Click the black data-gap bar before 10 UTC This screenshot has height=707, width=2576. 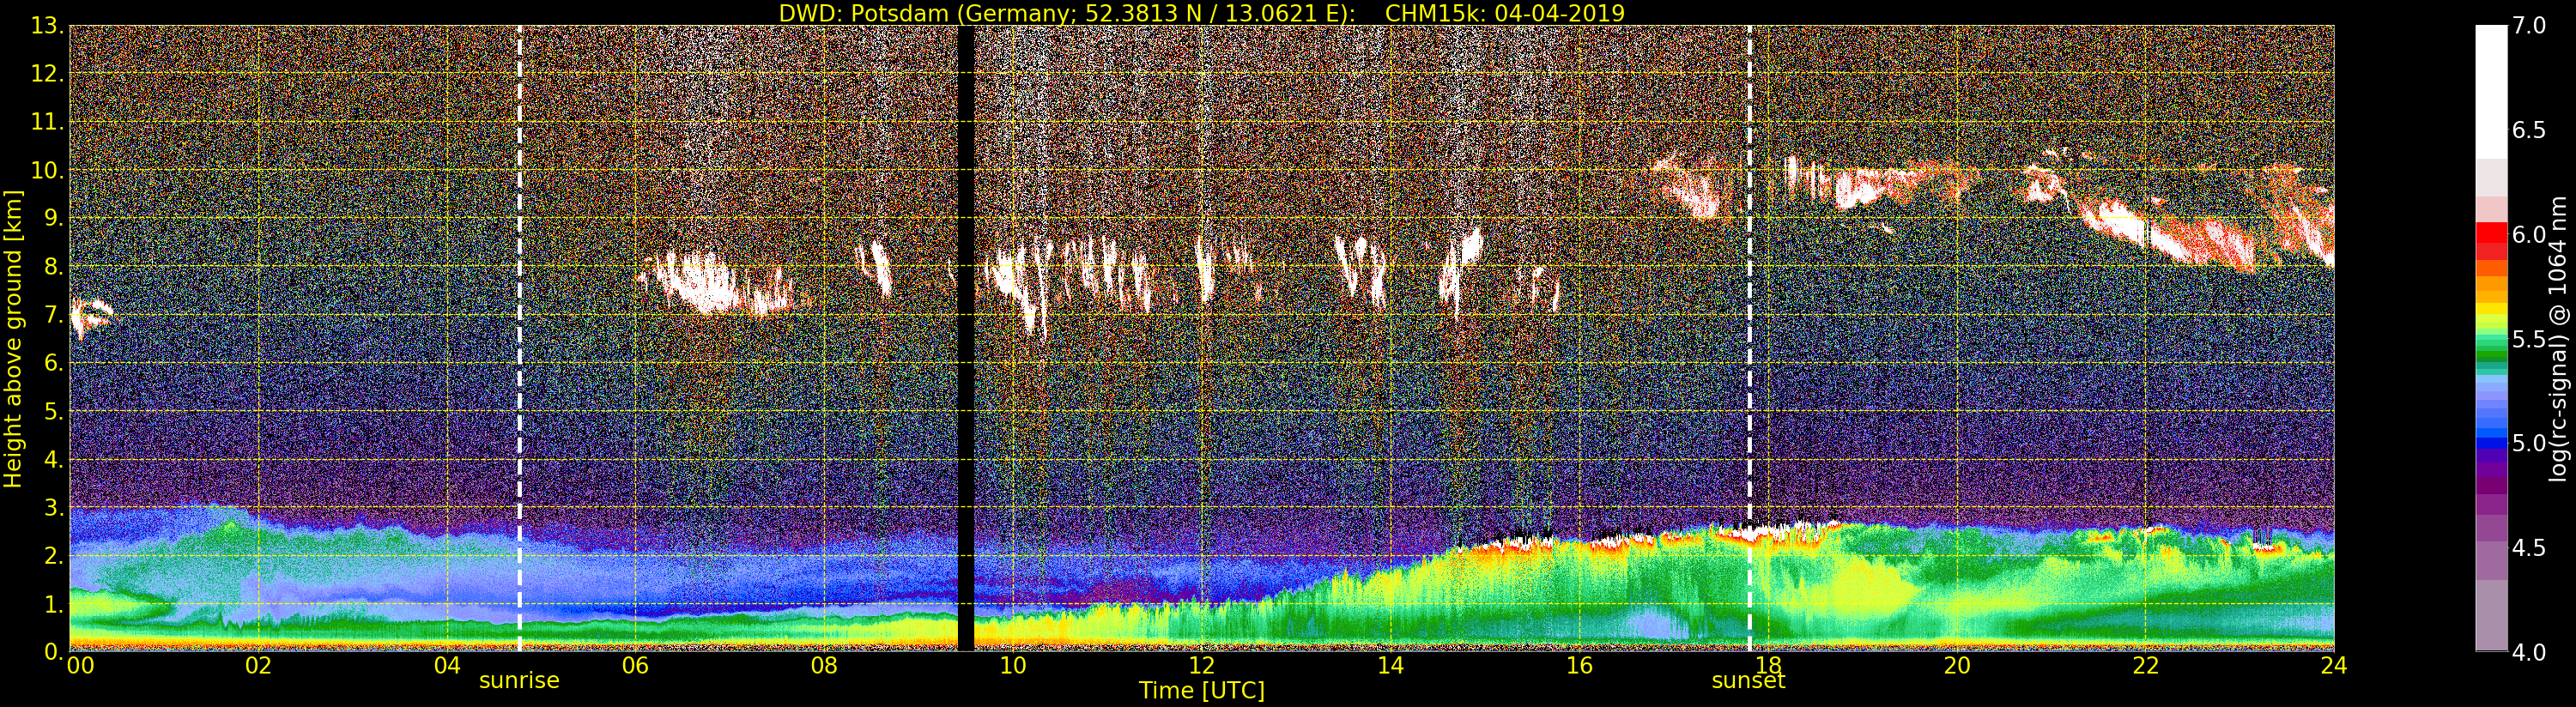pyautogui.click(x=965, y=339)
